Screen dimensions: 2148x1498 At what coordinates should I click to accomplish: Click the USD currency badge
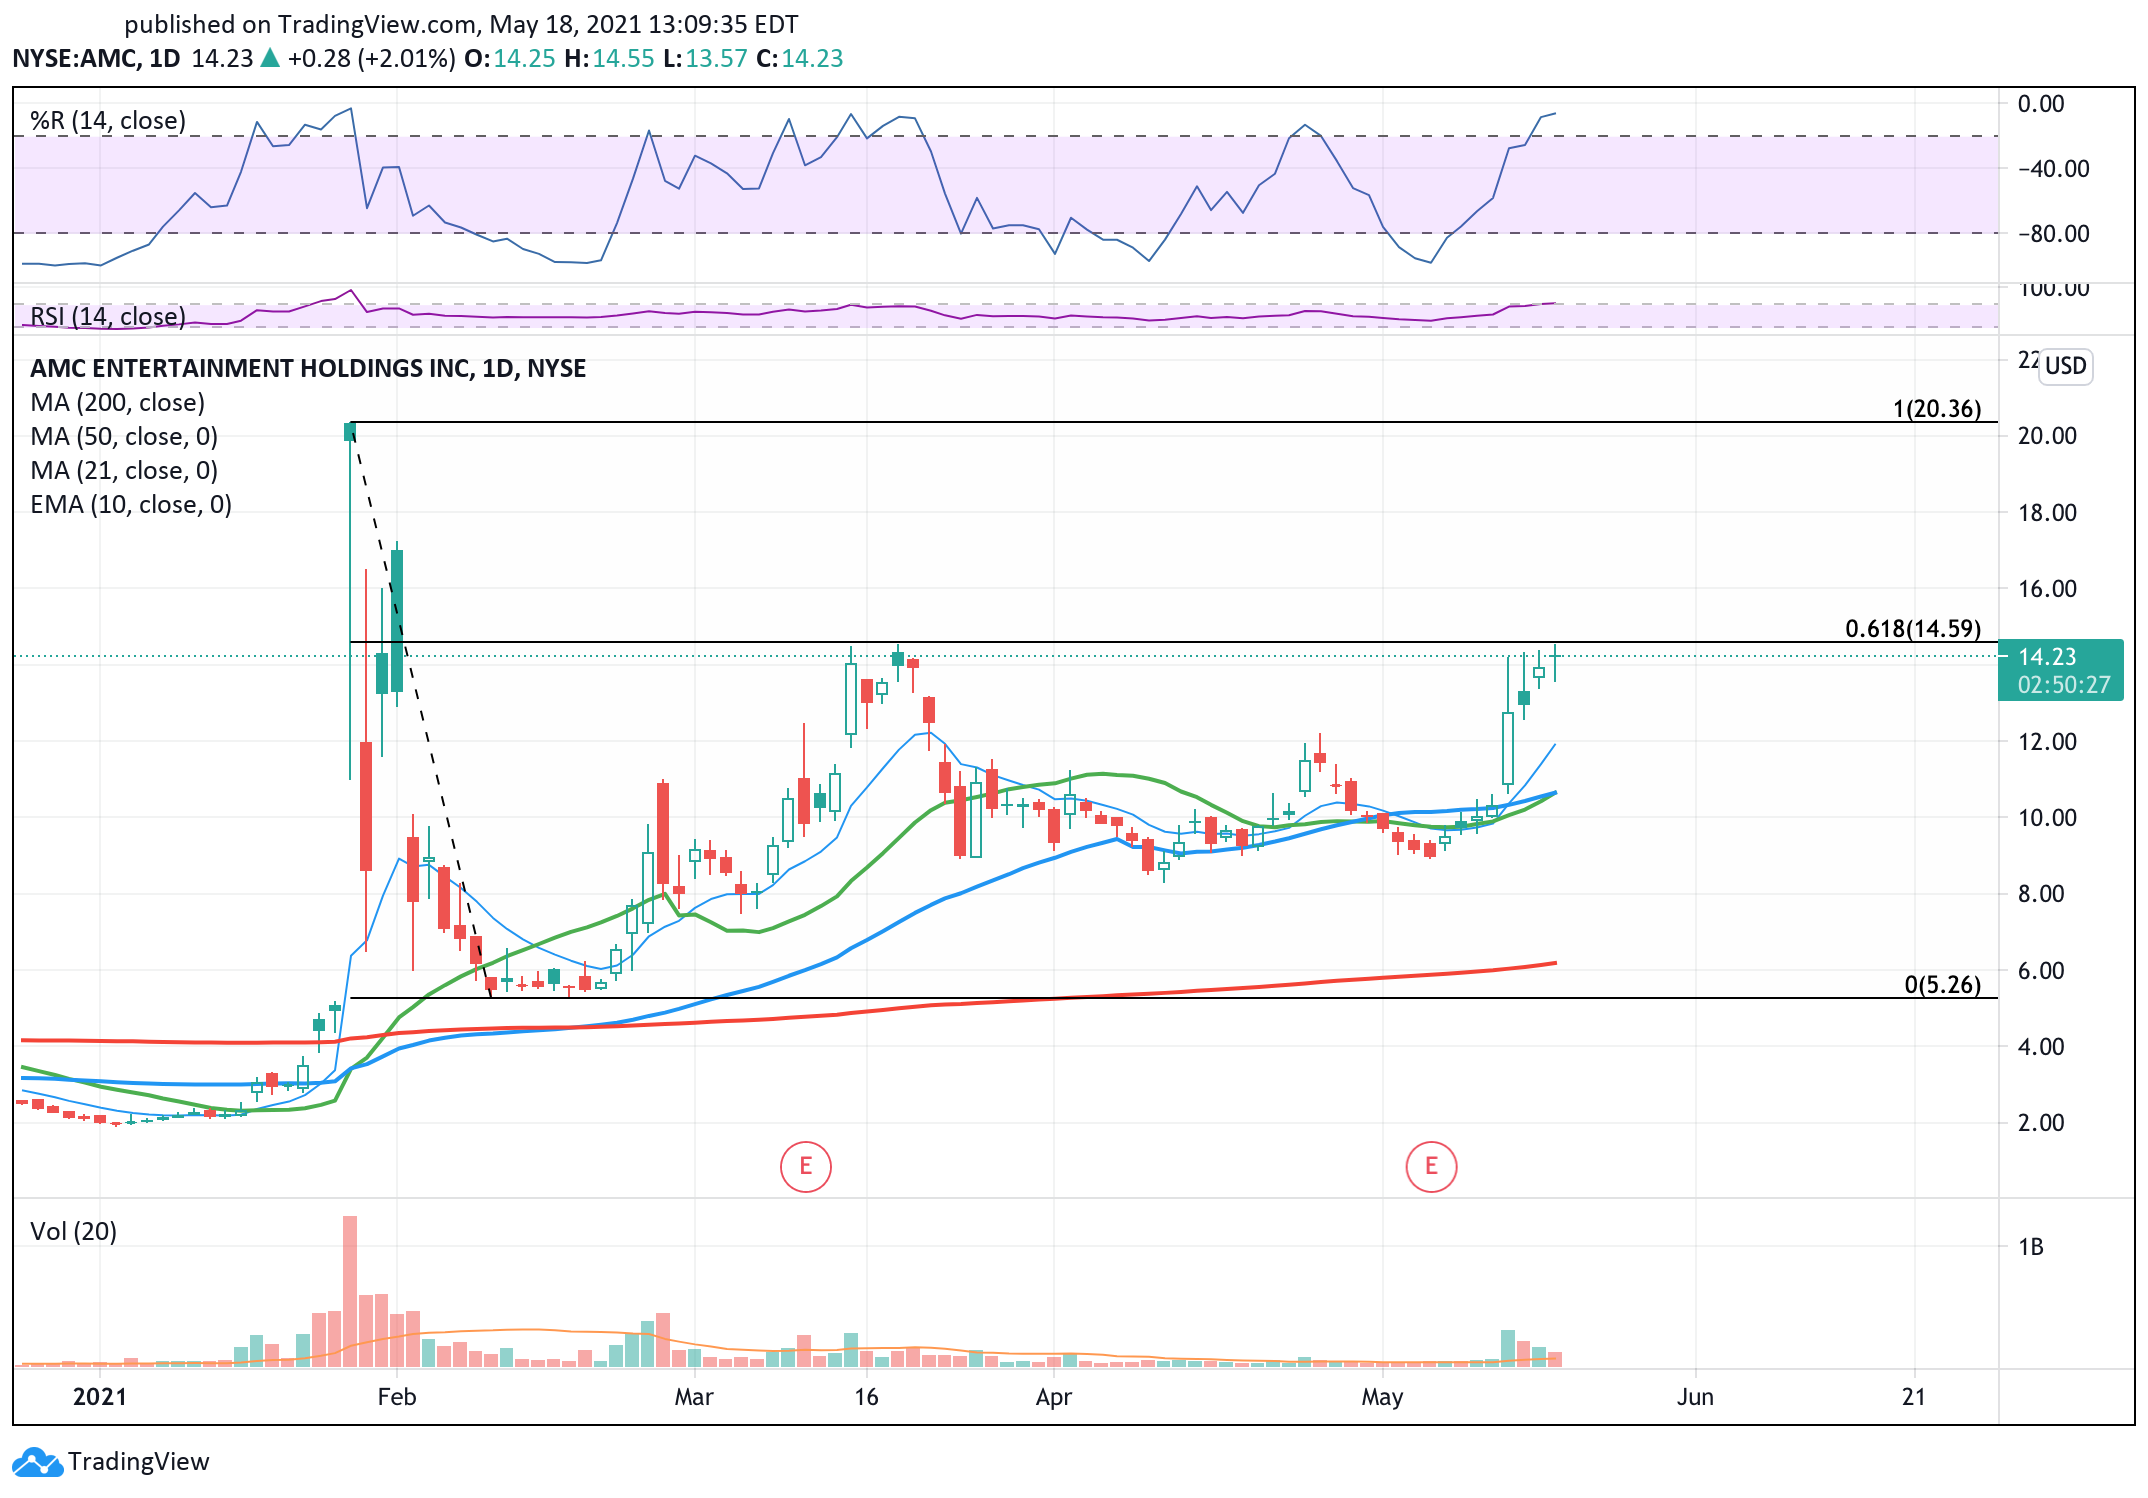2064,366
